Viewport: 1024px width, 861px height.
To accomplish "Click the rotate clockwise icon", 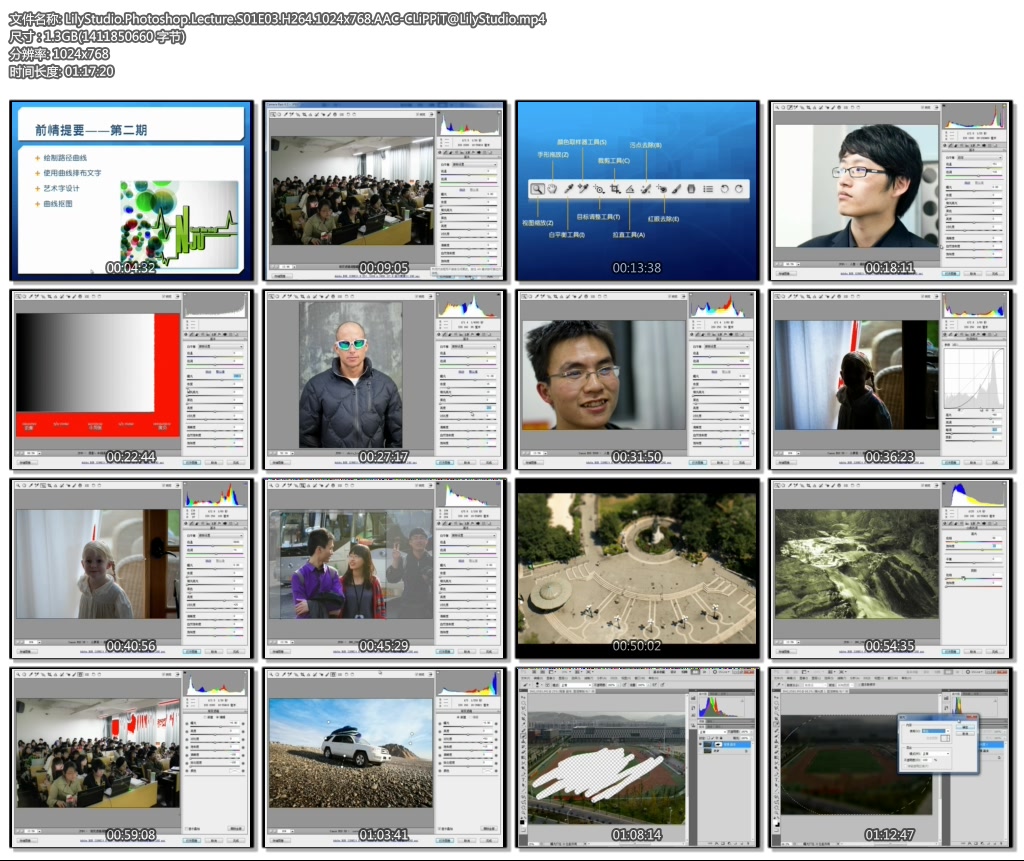I will 739,188.
